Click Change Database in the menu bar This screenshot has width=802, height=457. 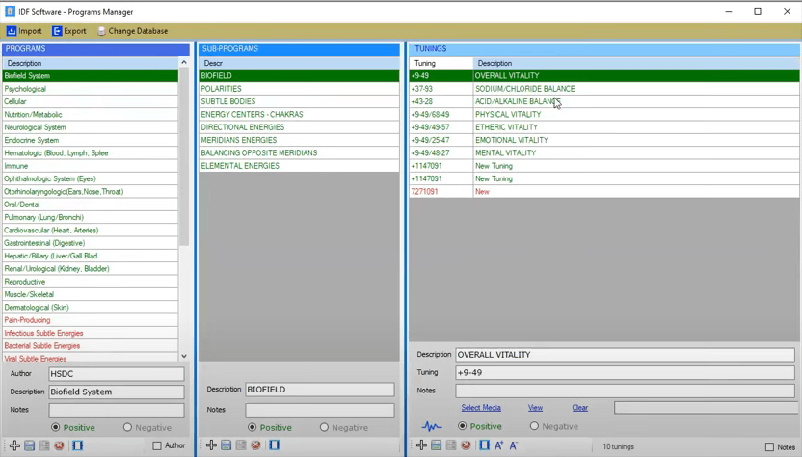132,31
